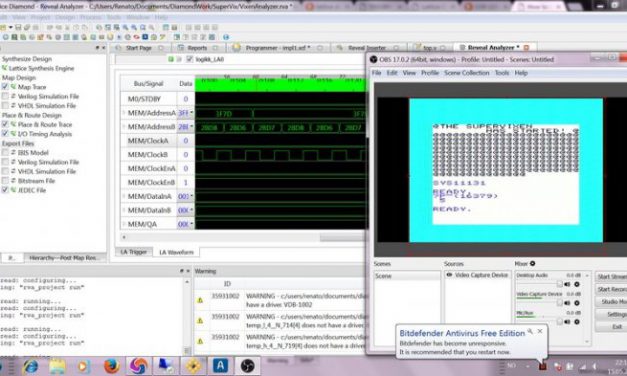Open the OBS File menu
This screenshot has height=376, width=627.
pyautogui.click(x=376, y=73)
